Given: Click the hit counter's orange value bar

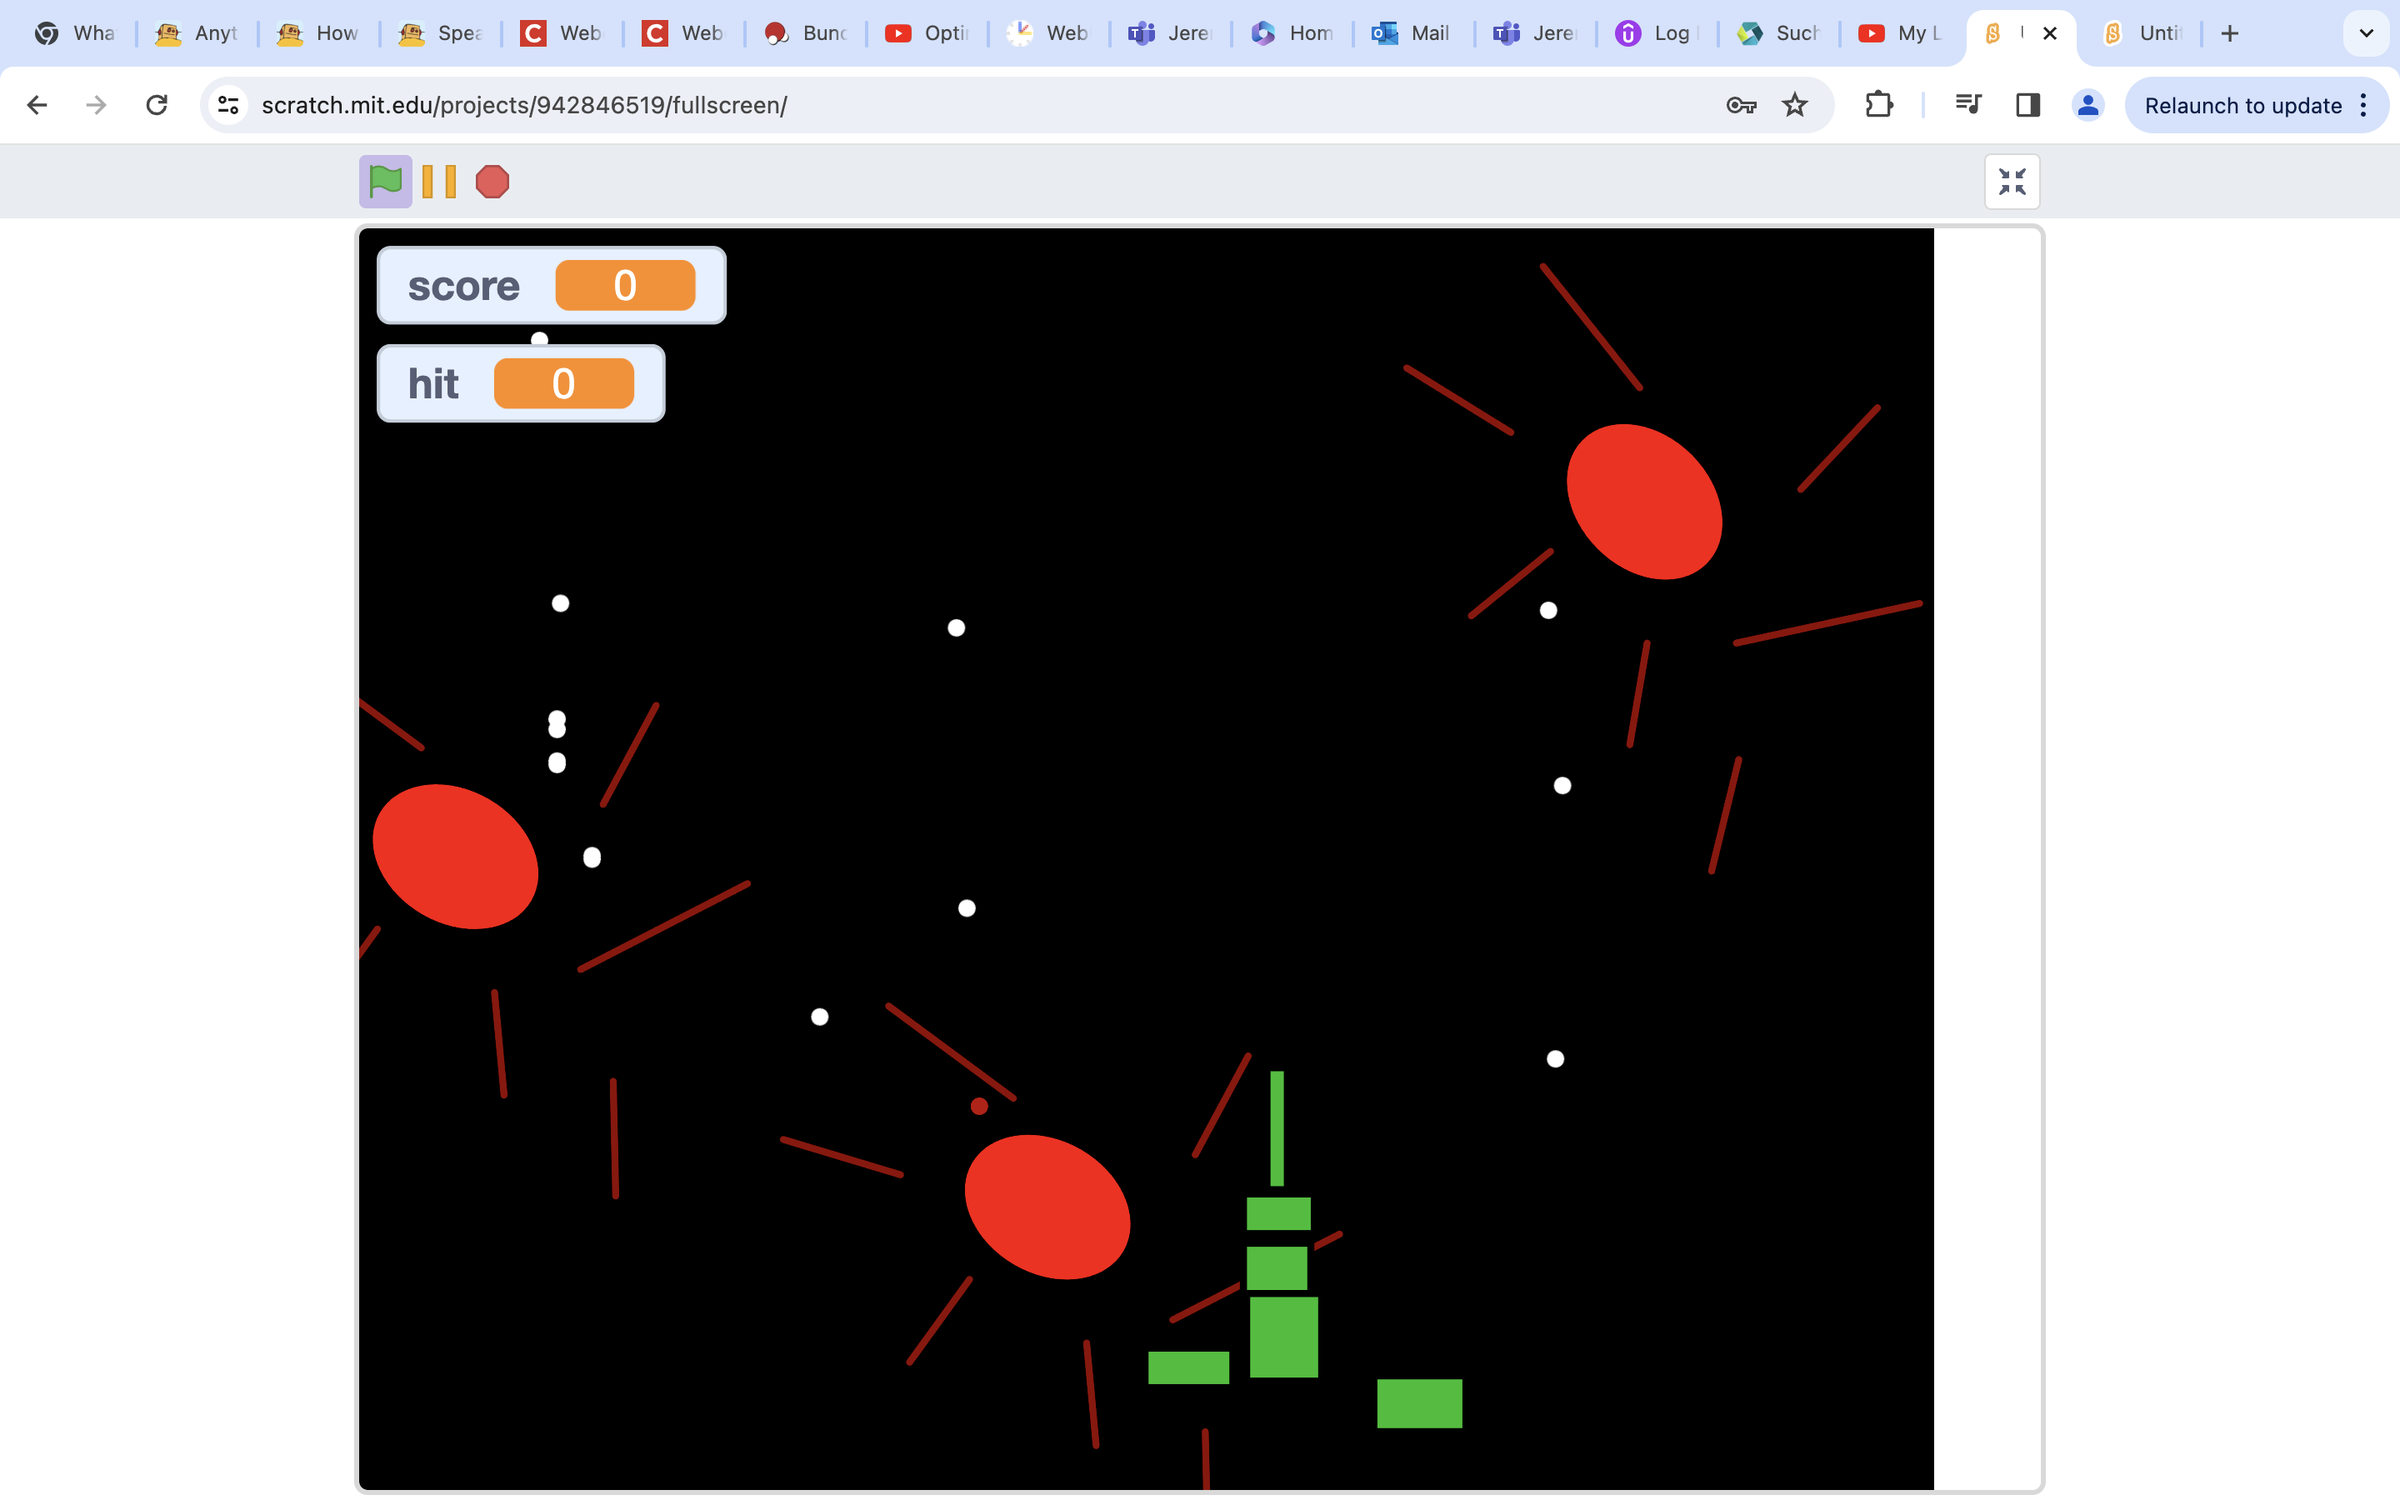Looking at the screenshot, I should coord(564,383).
